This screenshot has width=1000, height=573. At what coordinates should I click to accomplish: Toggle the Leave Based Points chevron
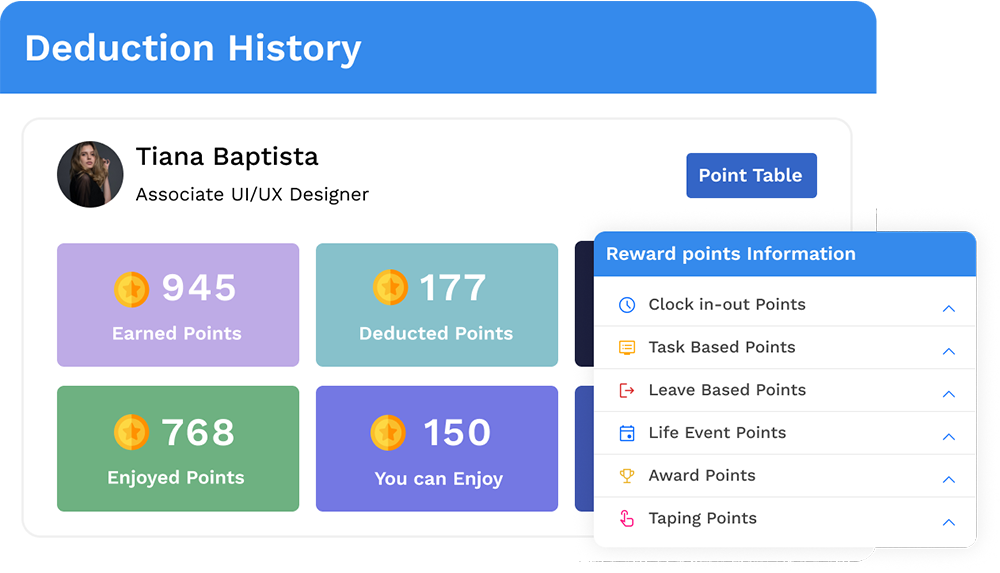pos(948,394)
